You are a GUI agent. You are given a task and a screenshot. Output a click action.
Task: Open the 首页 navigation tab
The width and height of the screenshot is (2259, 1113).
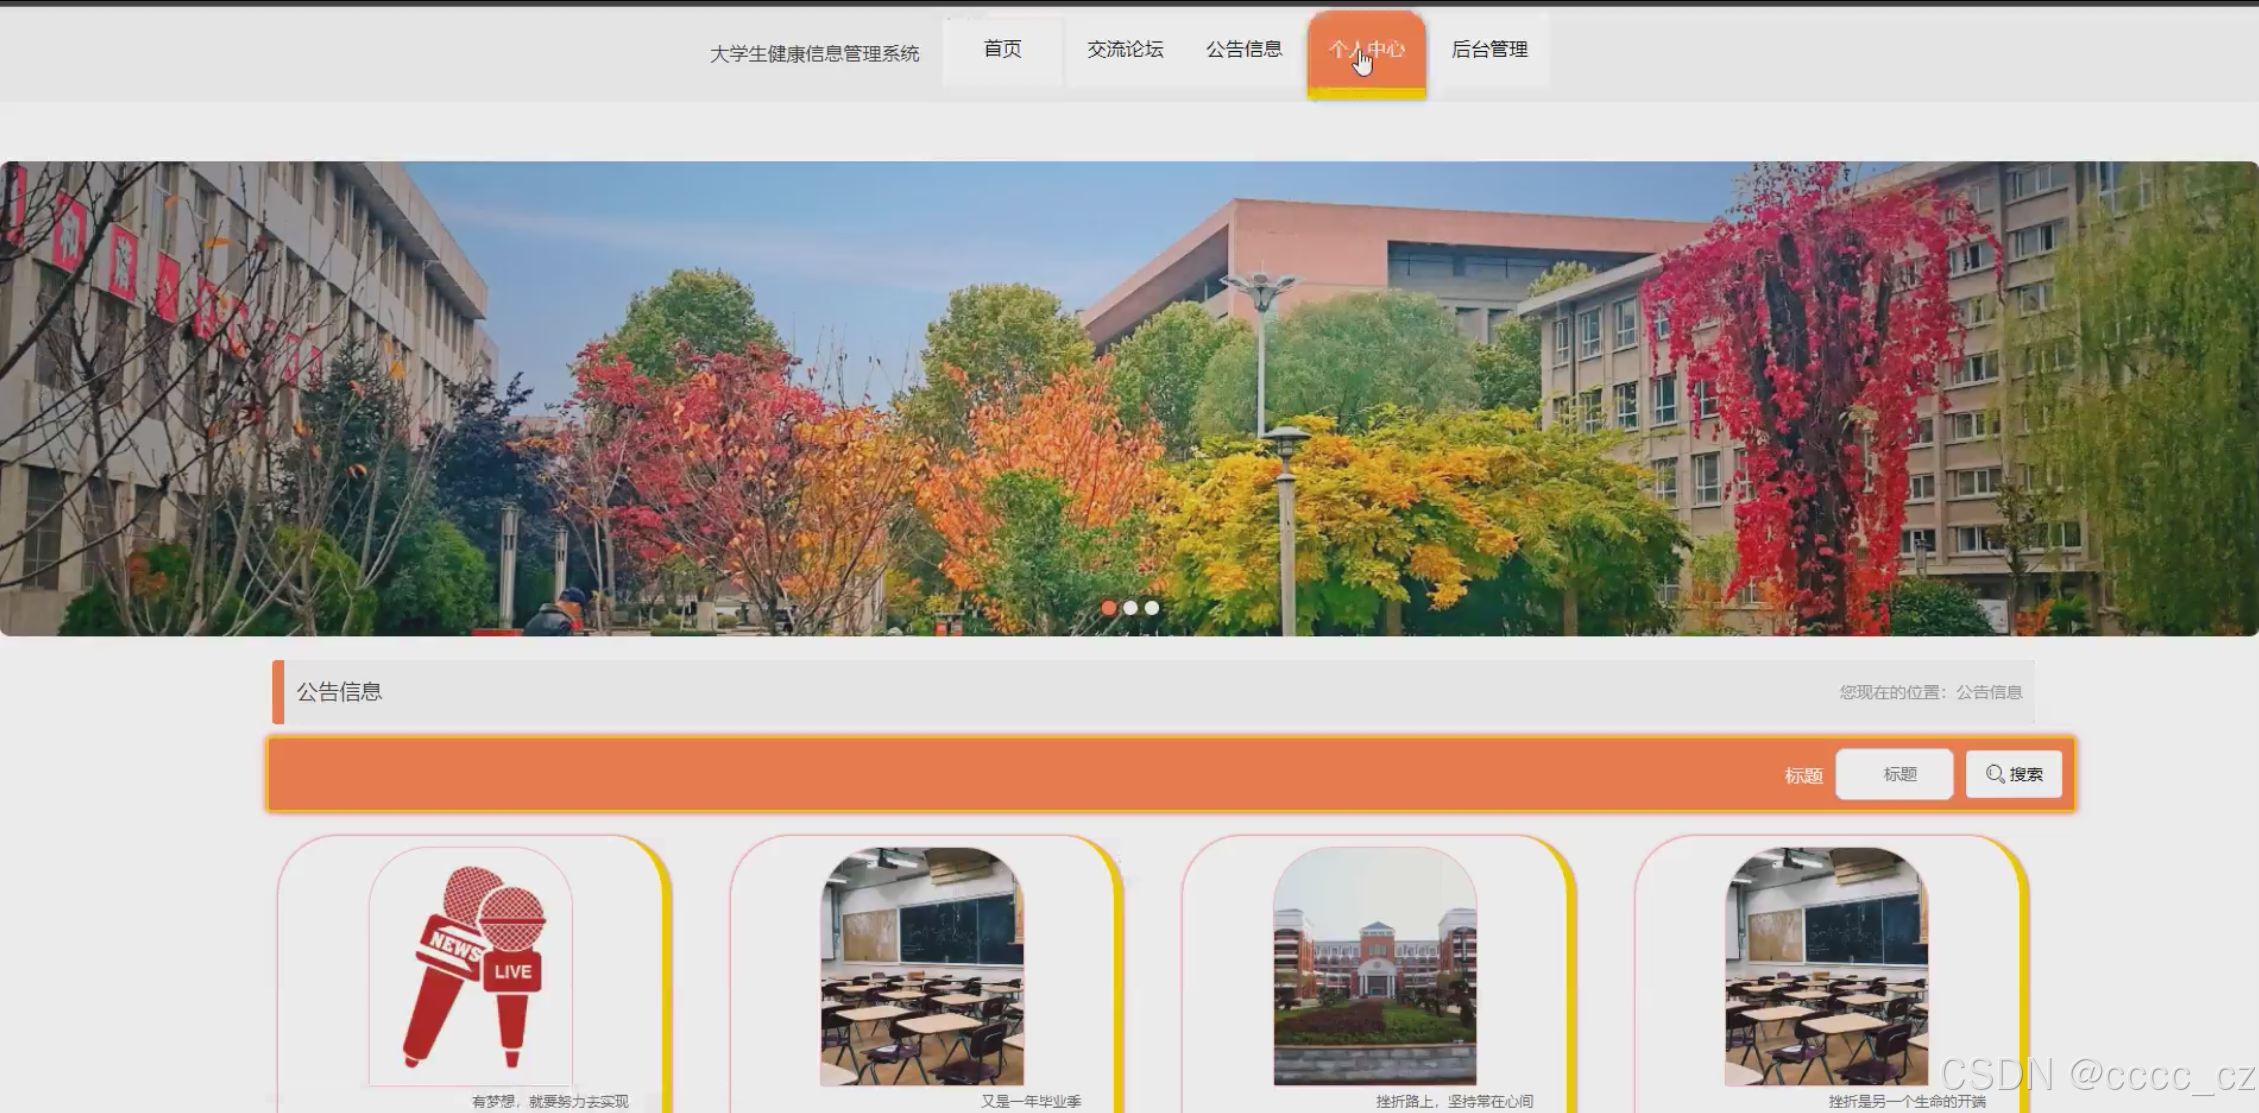(x=1002, y=49)
